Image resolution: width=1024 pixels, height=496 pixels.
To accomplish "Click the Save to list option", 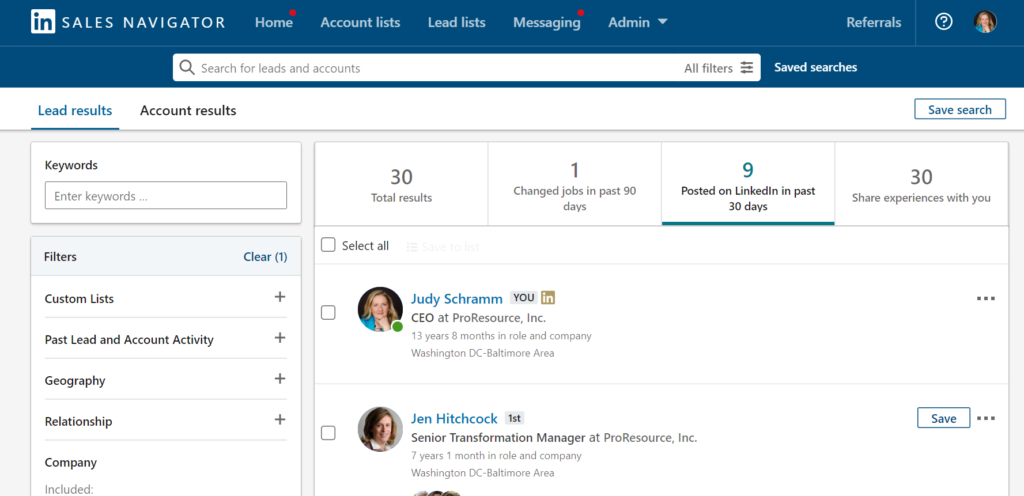I will point(443,247).
